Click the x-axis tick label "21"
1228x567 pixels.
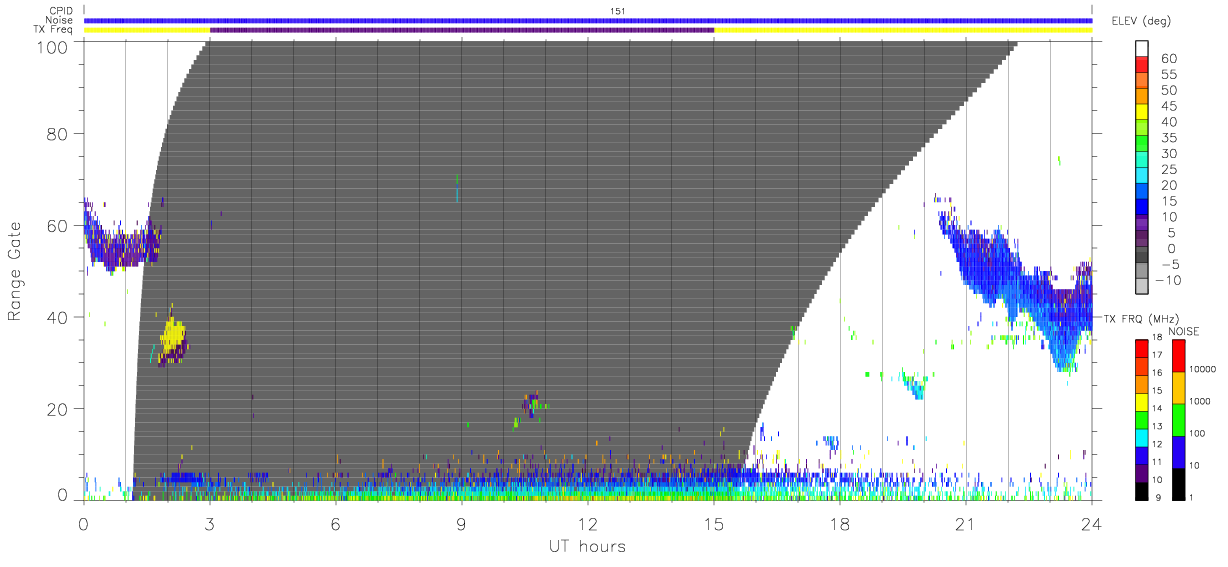point(965,524)
